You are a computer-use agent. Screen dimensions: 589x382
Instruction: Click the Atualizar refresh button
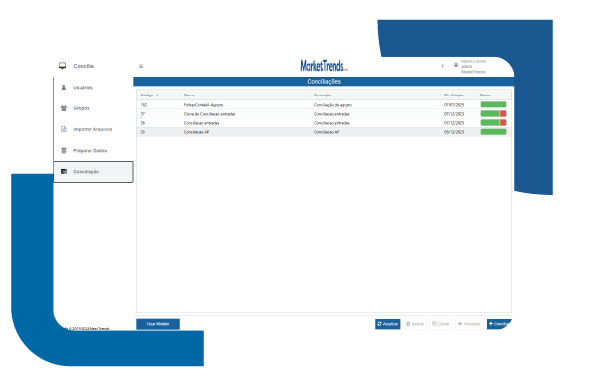[x=388, y=324]
